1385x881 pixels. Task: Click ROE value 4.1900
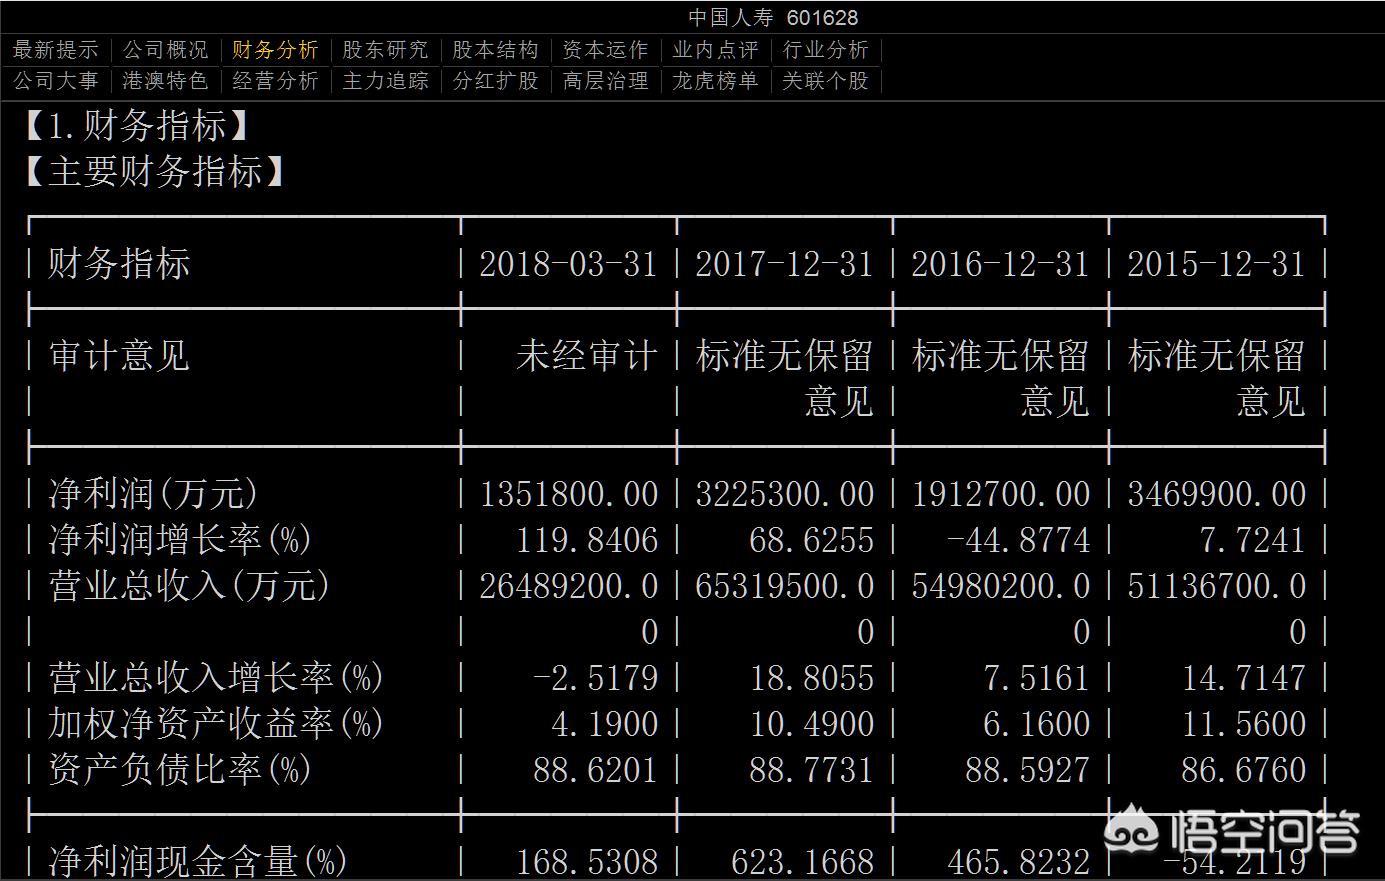[x=605, y=725]
